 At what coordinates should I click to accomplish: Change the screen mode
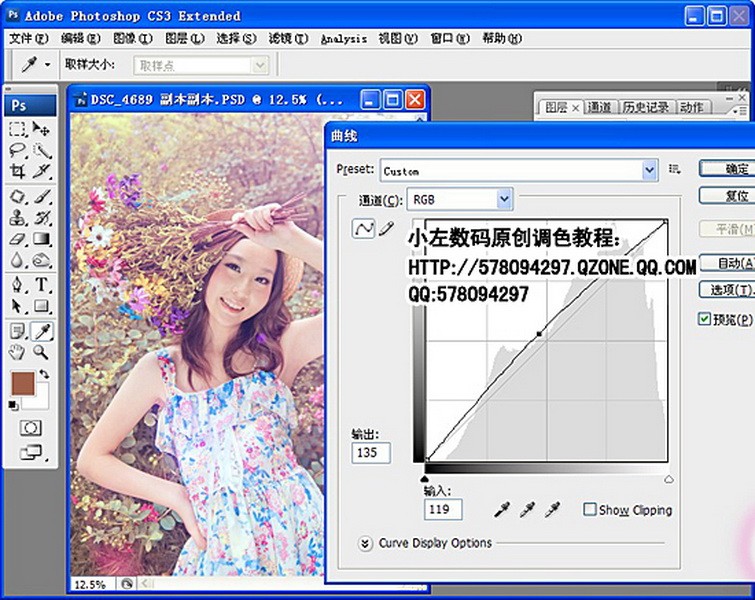click(31, 452)
